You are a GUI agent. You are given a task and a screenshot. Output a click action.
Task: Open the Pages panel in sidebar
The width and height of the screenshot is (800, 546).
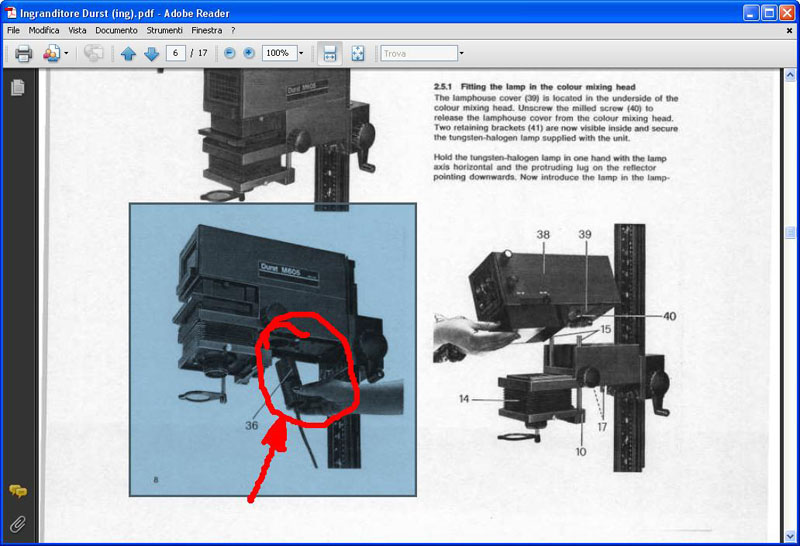pos(17,88)
